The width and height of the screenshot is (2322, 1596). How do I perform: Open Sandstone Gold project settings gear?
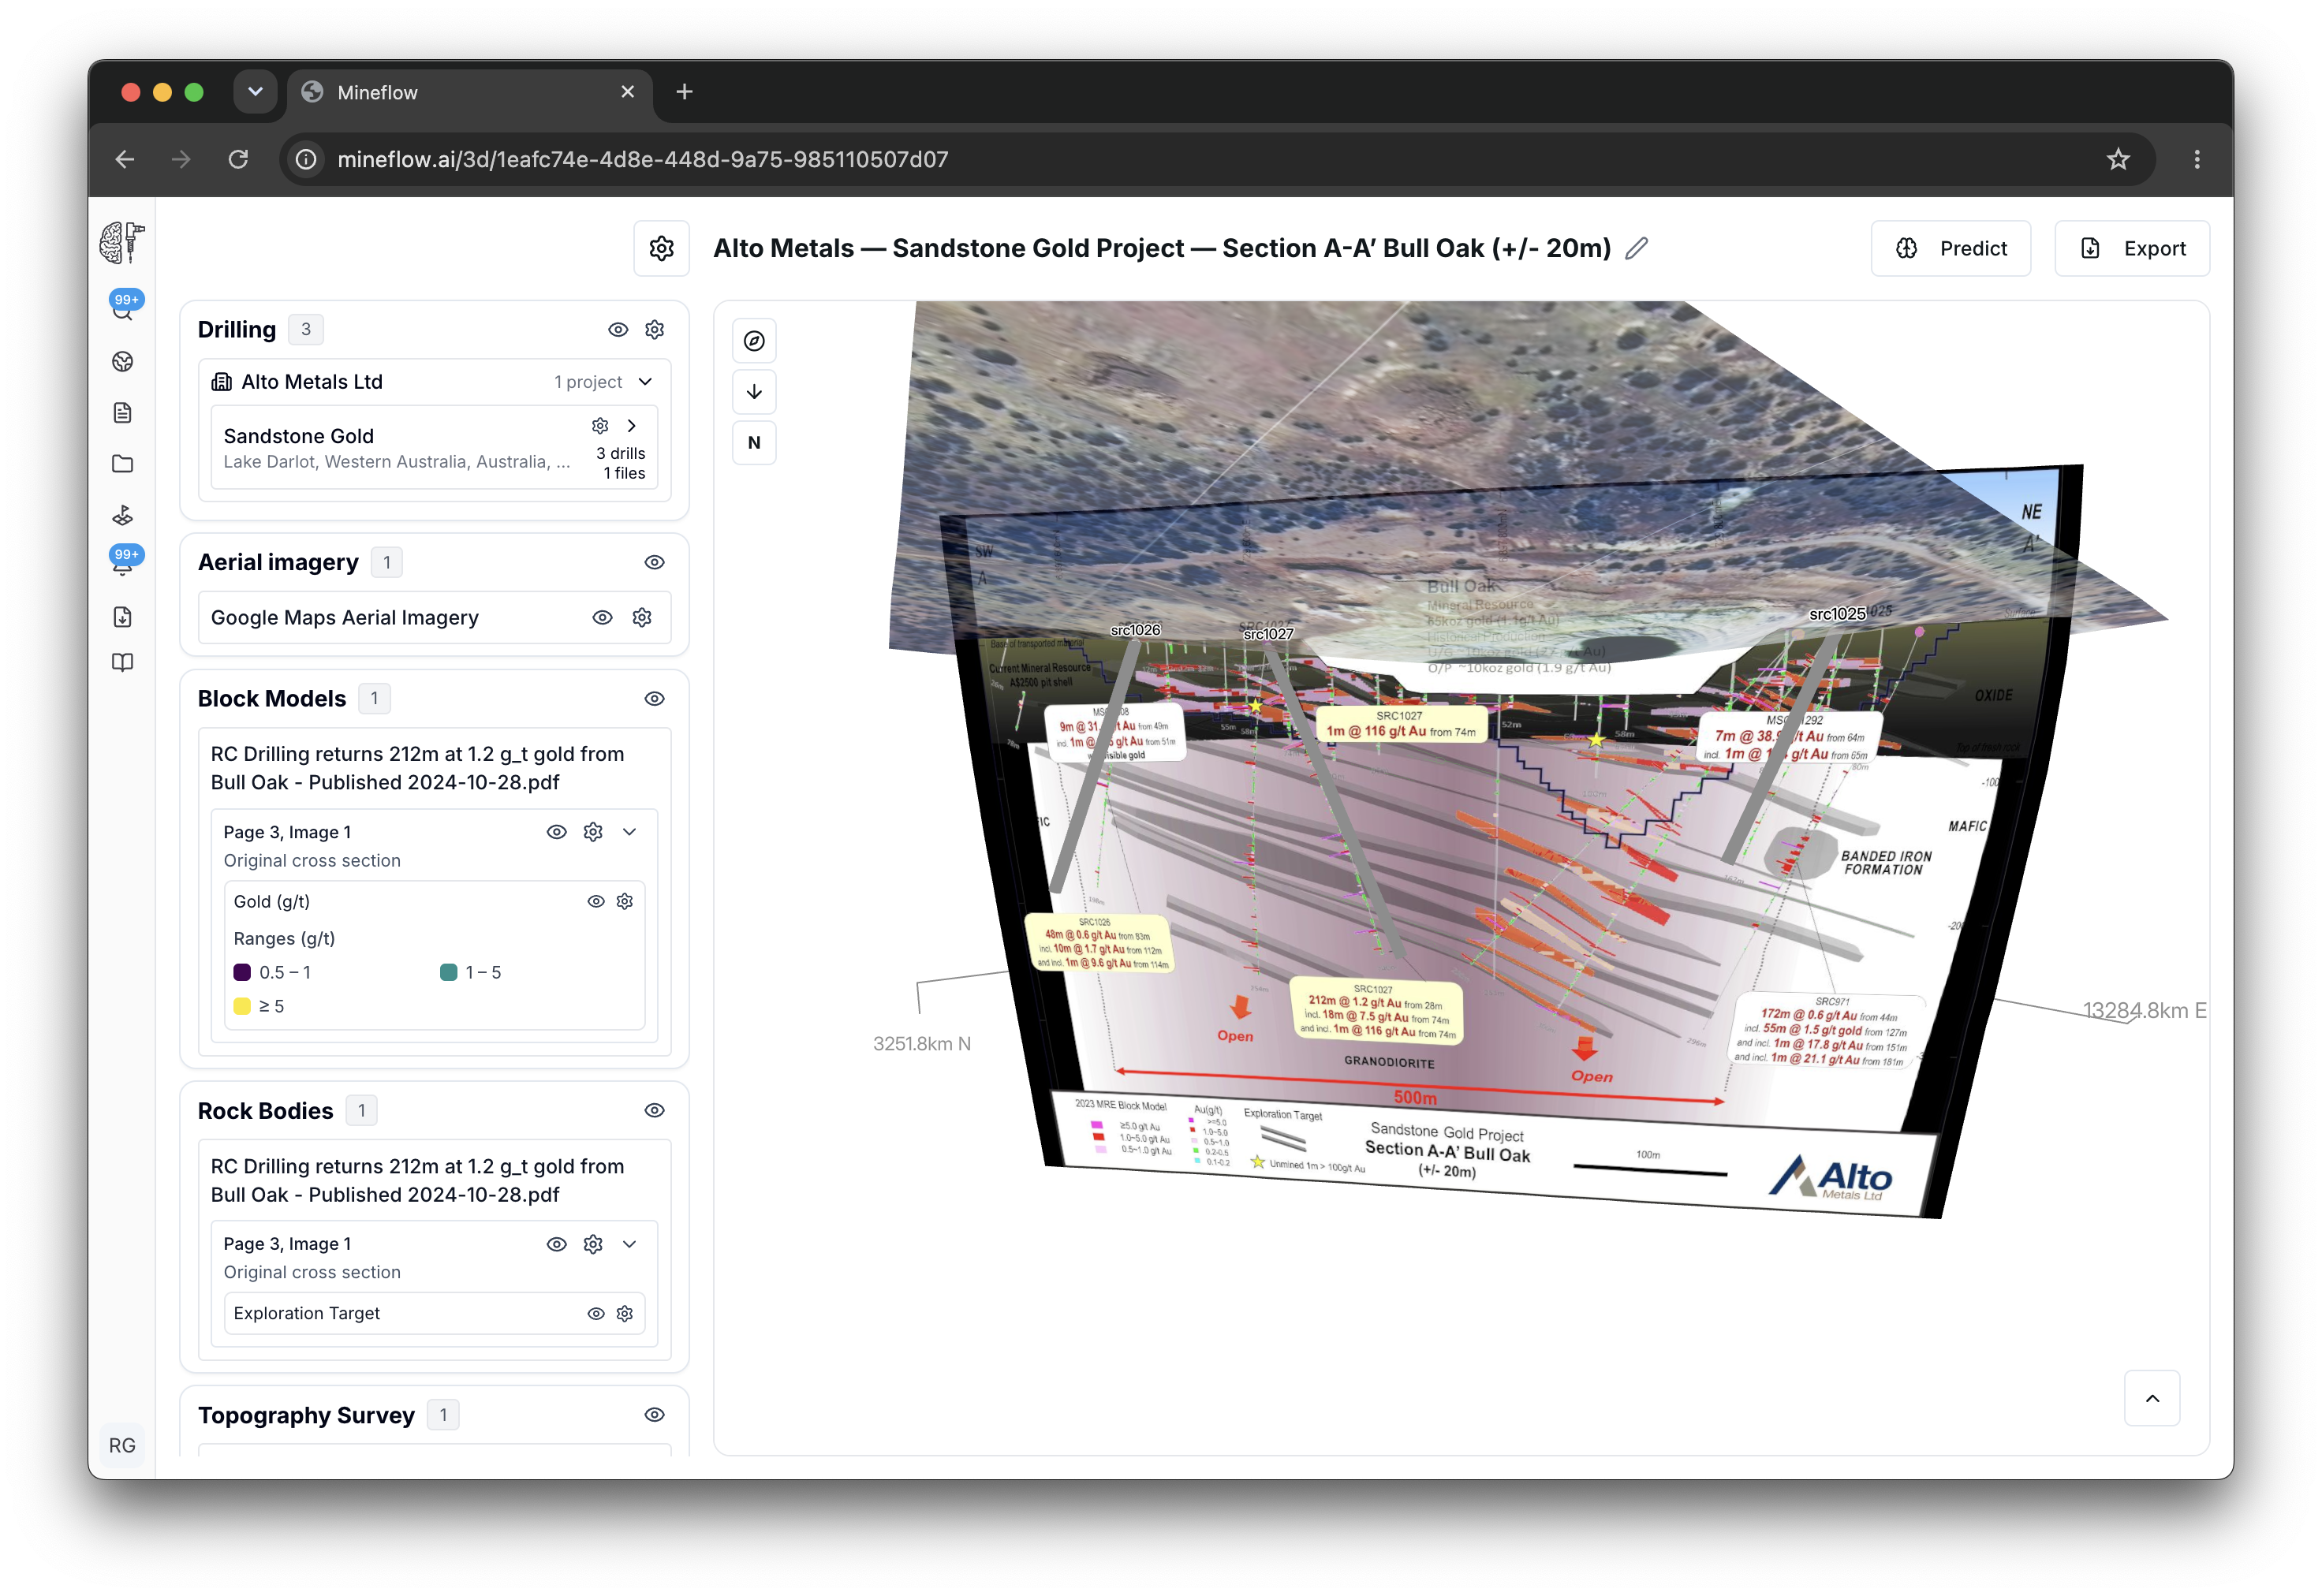point(600,426)
